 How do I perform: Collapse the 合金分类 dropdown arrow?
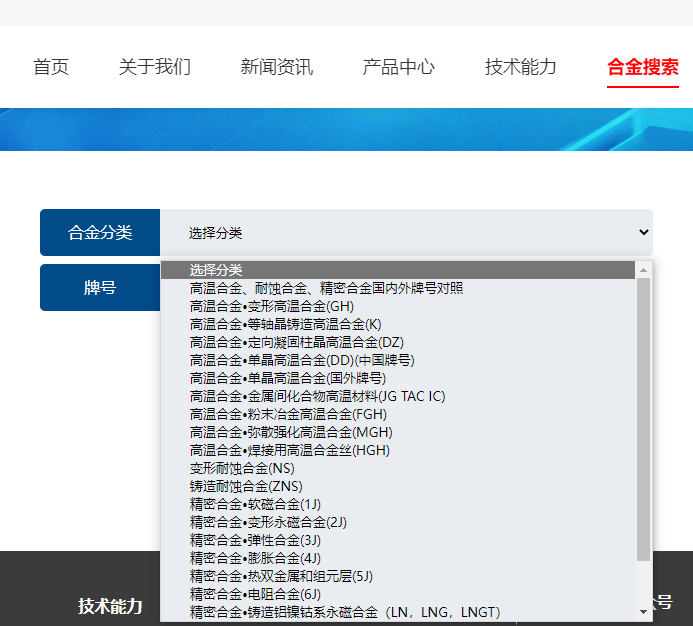[x=643, y=232]
